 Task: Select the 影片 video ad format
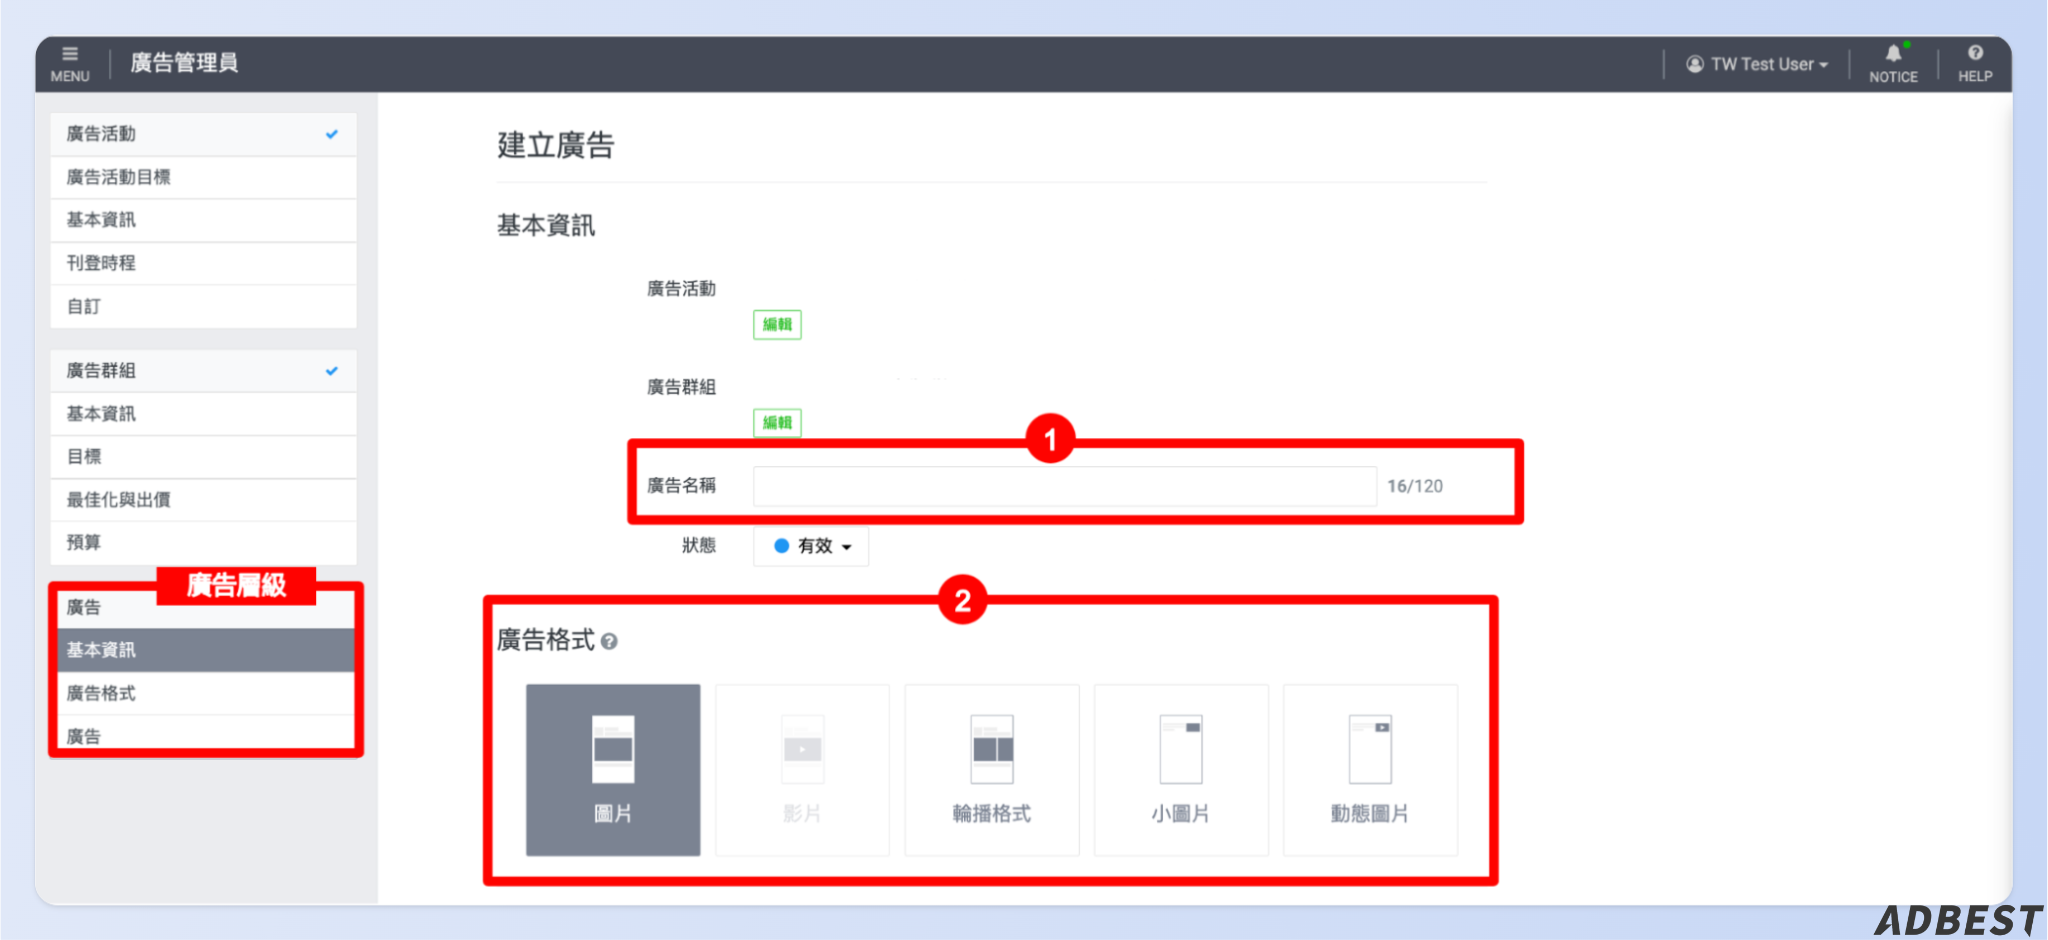point(801,770)
